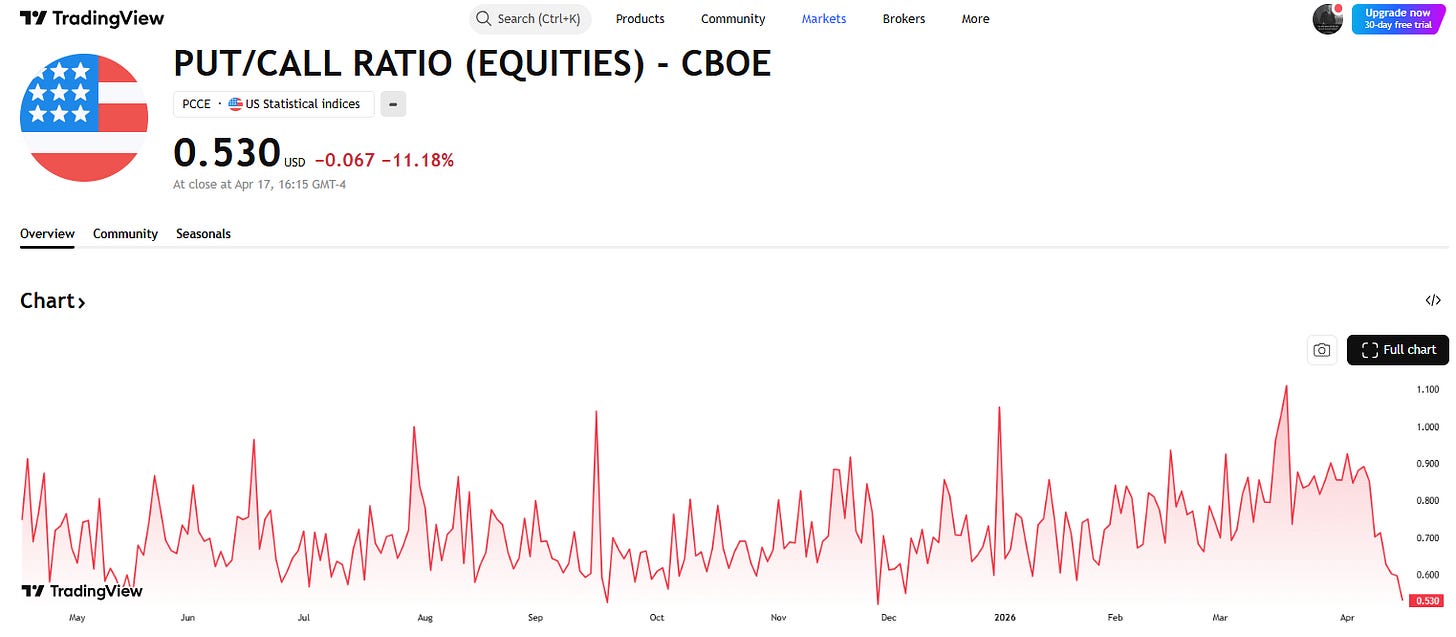1456x637 pixels.
Task: Click the embed code icon
Action: point(1433,300)
